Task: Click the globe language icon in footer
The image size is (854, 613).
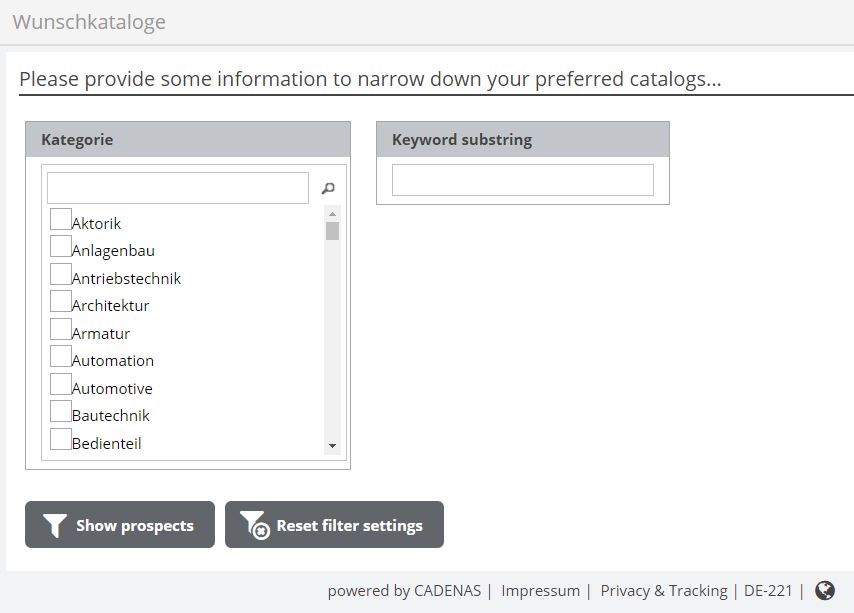Action: 825,590
